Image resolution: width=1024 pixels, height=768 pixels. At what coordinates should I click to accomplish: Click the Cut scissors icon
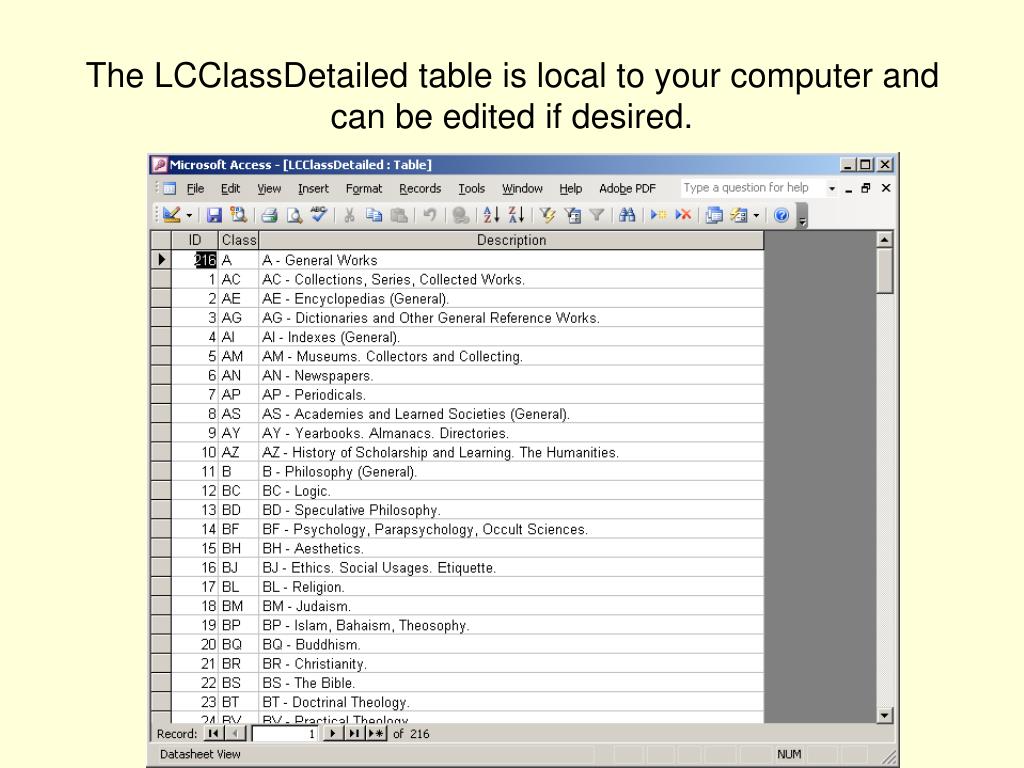(349, 215)
